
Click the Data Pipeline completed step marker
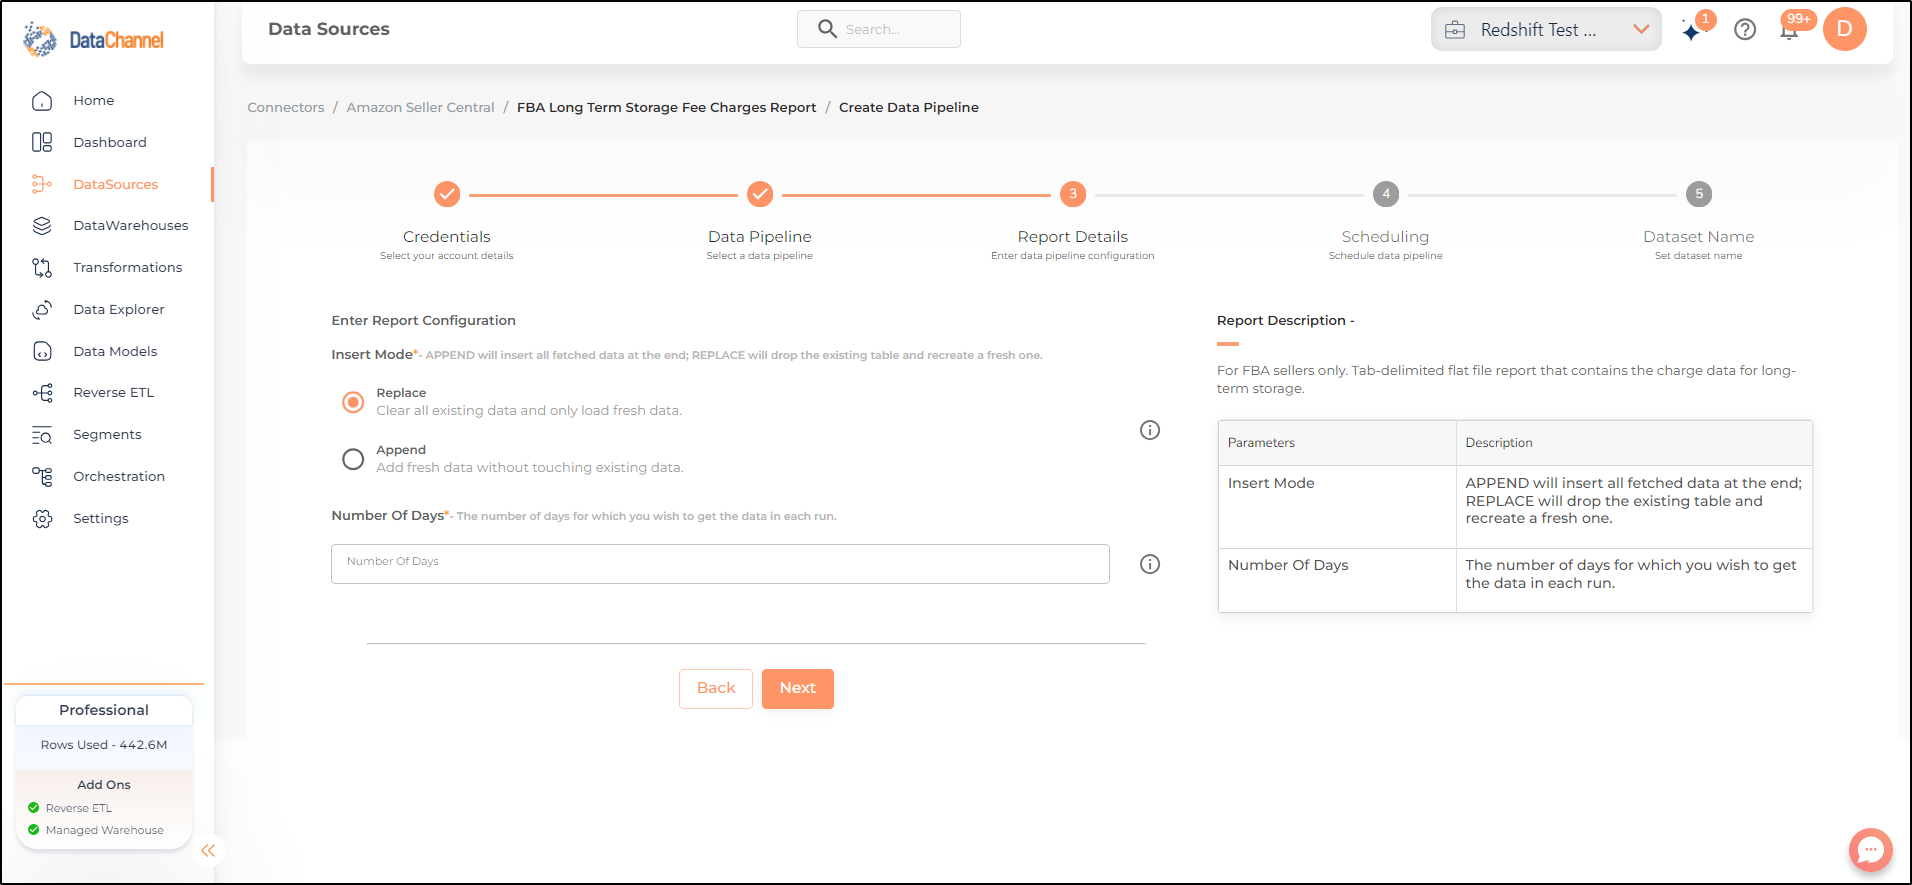[760, 194]
